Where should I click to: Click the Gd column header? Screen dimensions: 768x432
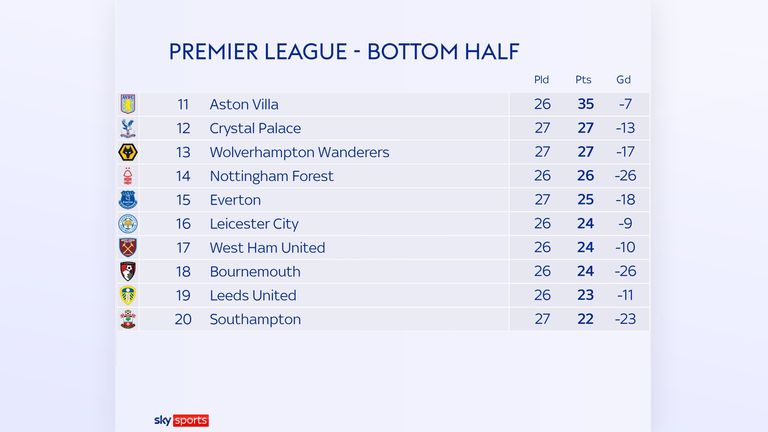click(x=624, y=80)
